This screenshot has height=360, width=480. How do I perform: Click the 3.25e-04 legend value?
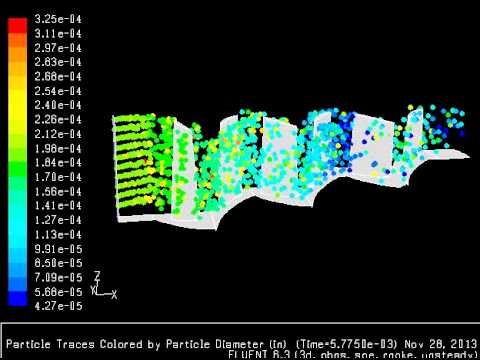click(x=58, y=19)
